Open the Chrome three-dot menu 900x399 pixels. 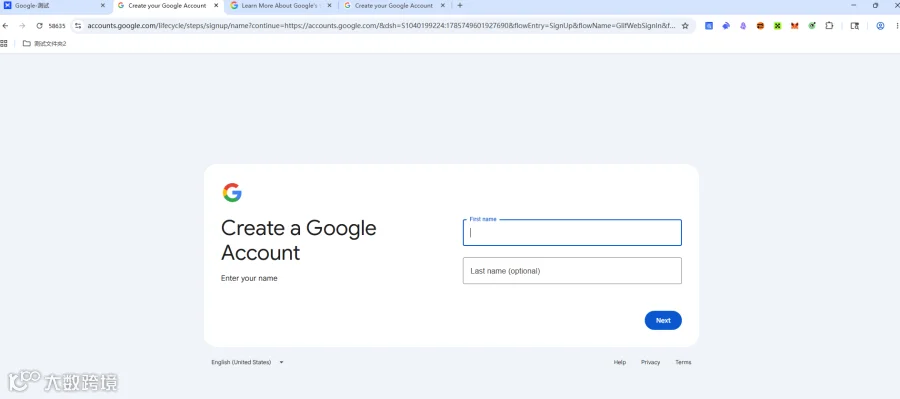pyautogui.click(x=896, y=26)
